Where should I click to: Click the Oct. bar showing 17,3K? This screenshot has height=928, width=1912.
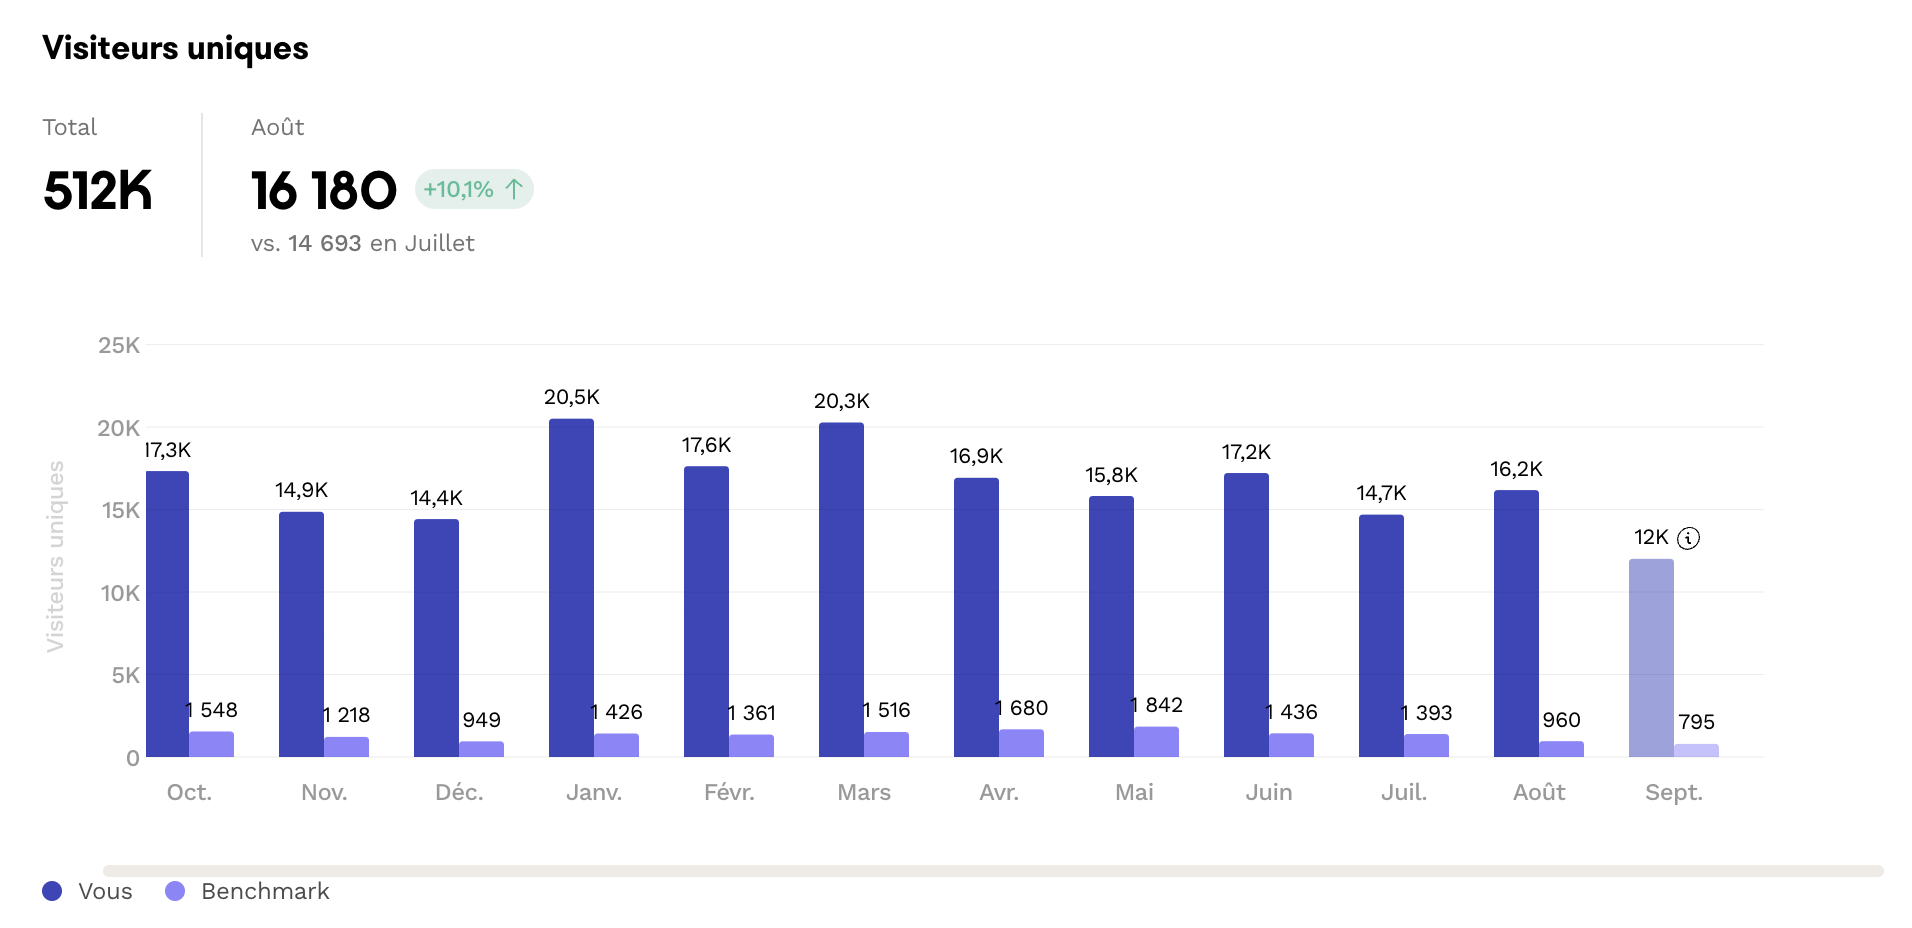(167, 614)
